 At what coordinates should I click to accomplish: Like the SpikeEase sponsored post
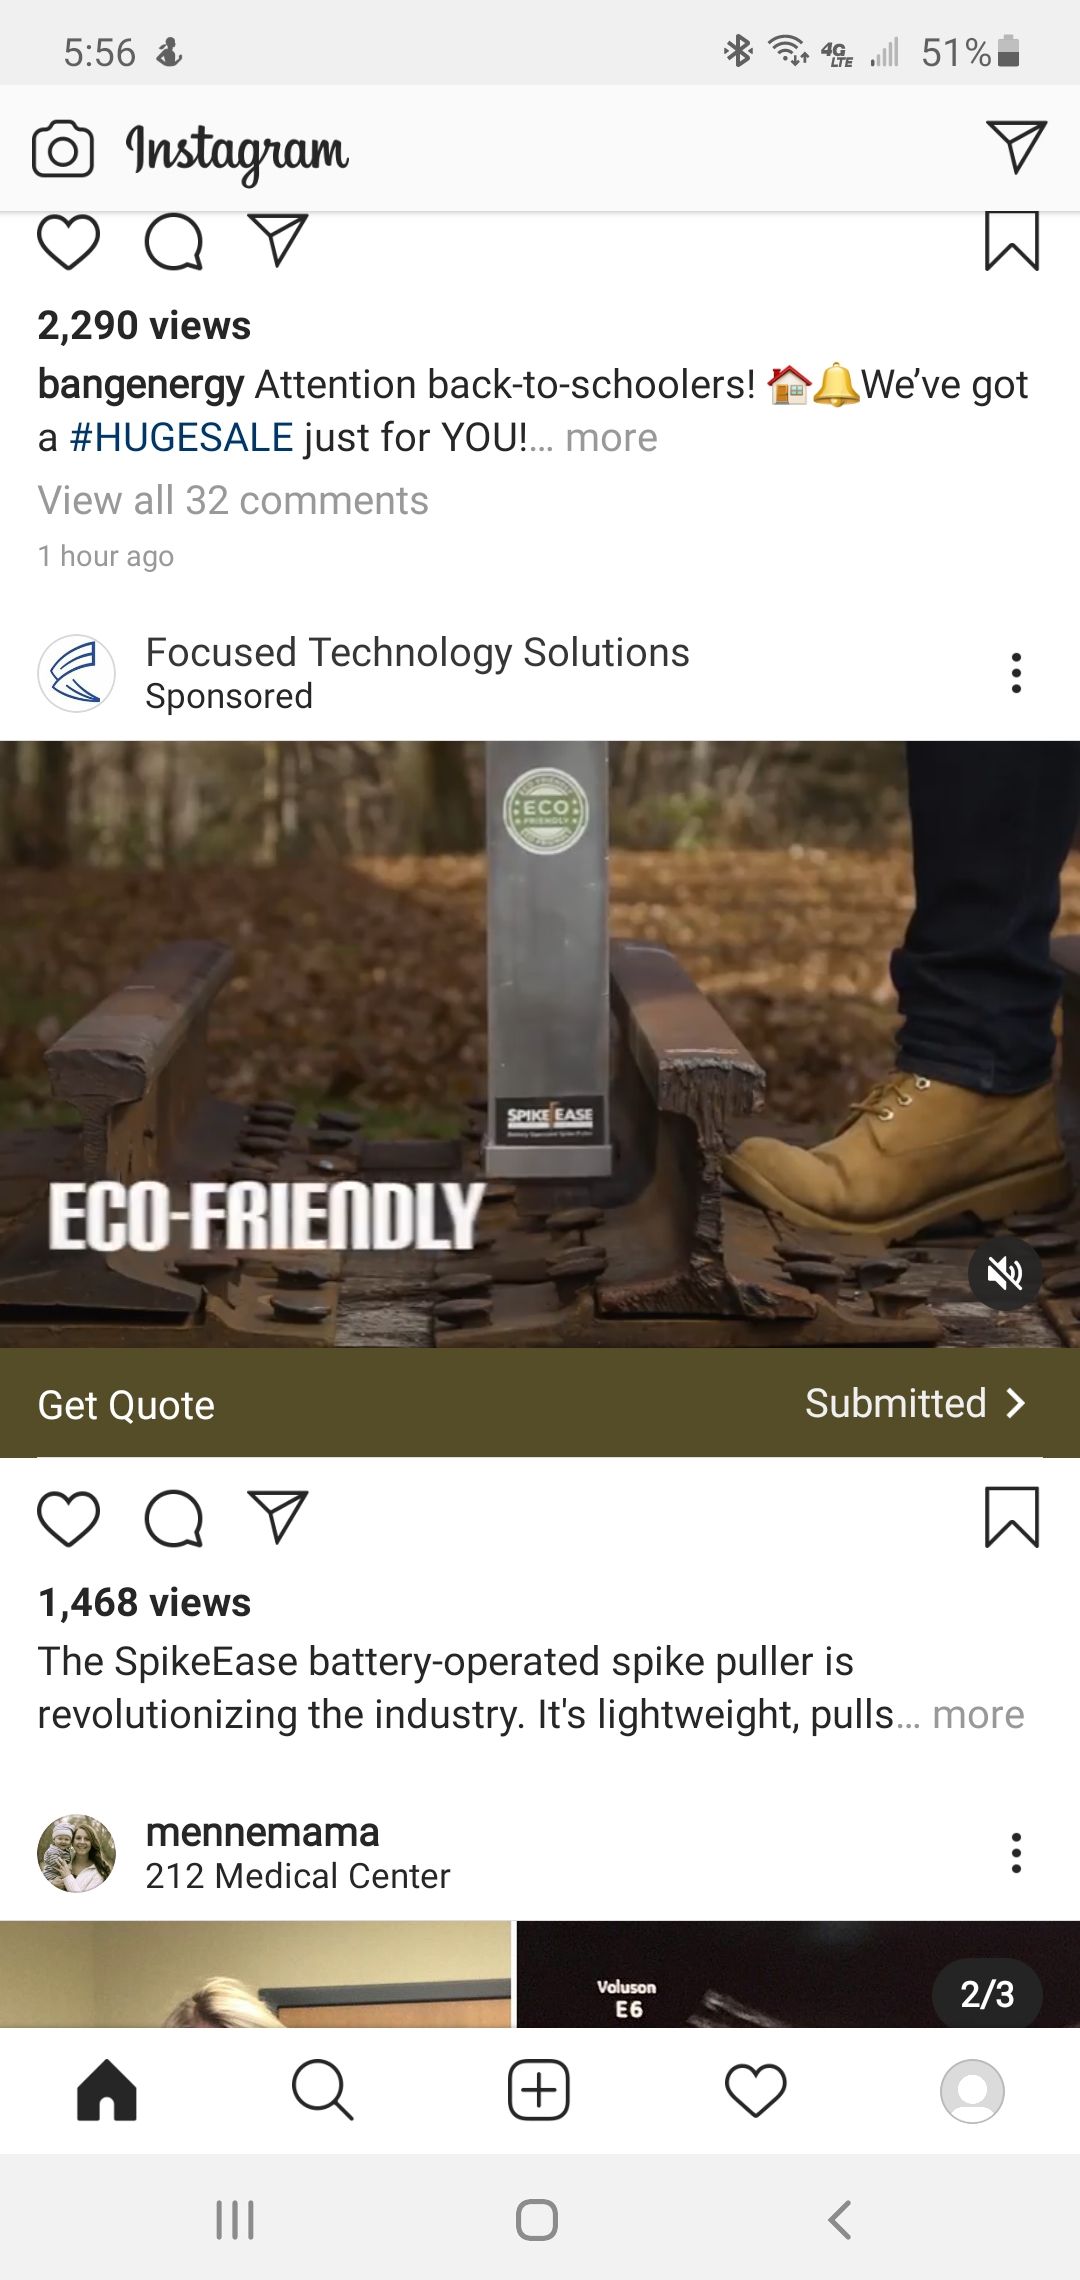[68, 1519]
